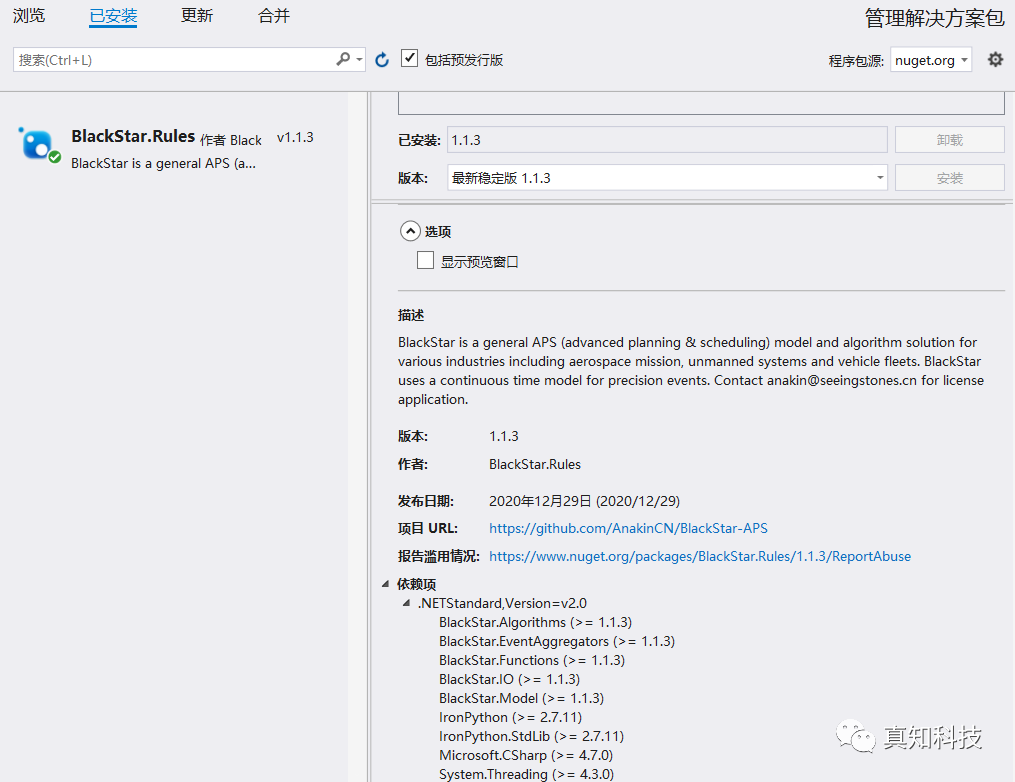
Task: Click the v1.1.3 version label in list
Action: (x=295, y=137)
